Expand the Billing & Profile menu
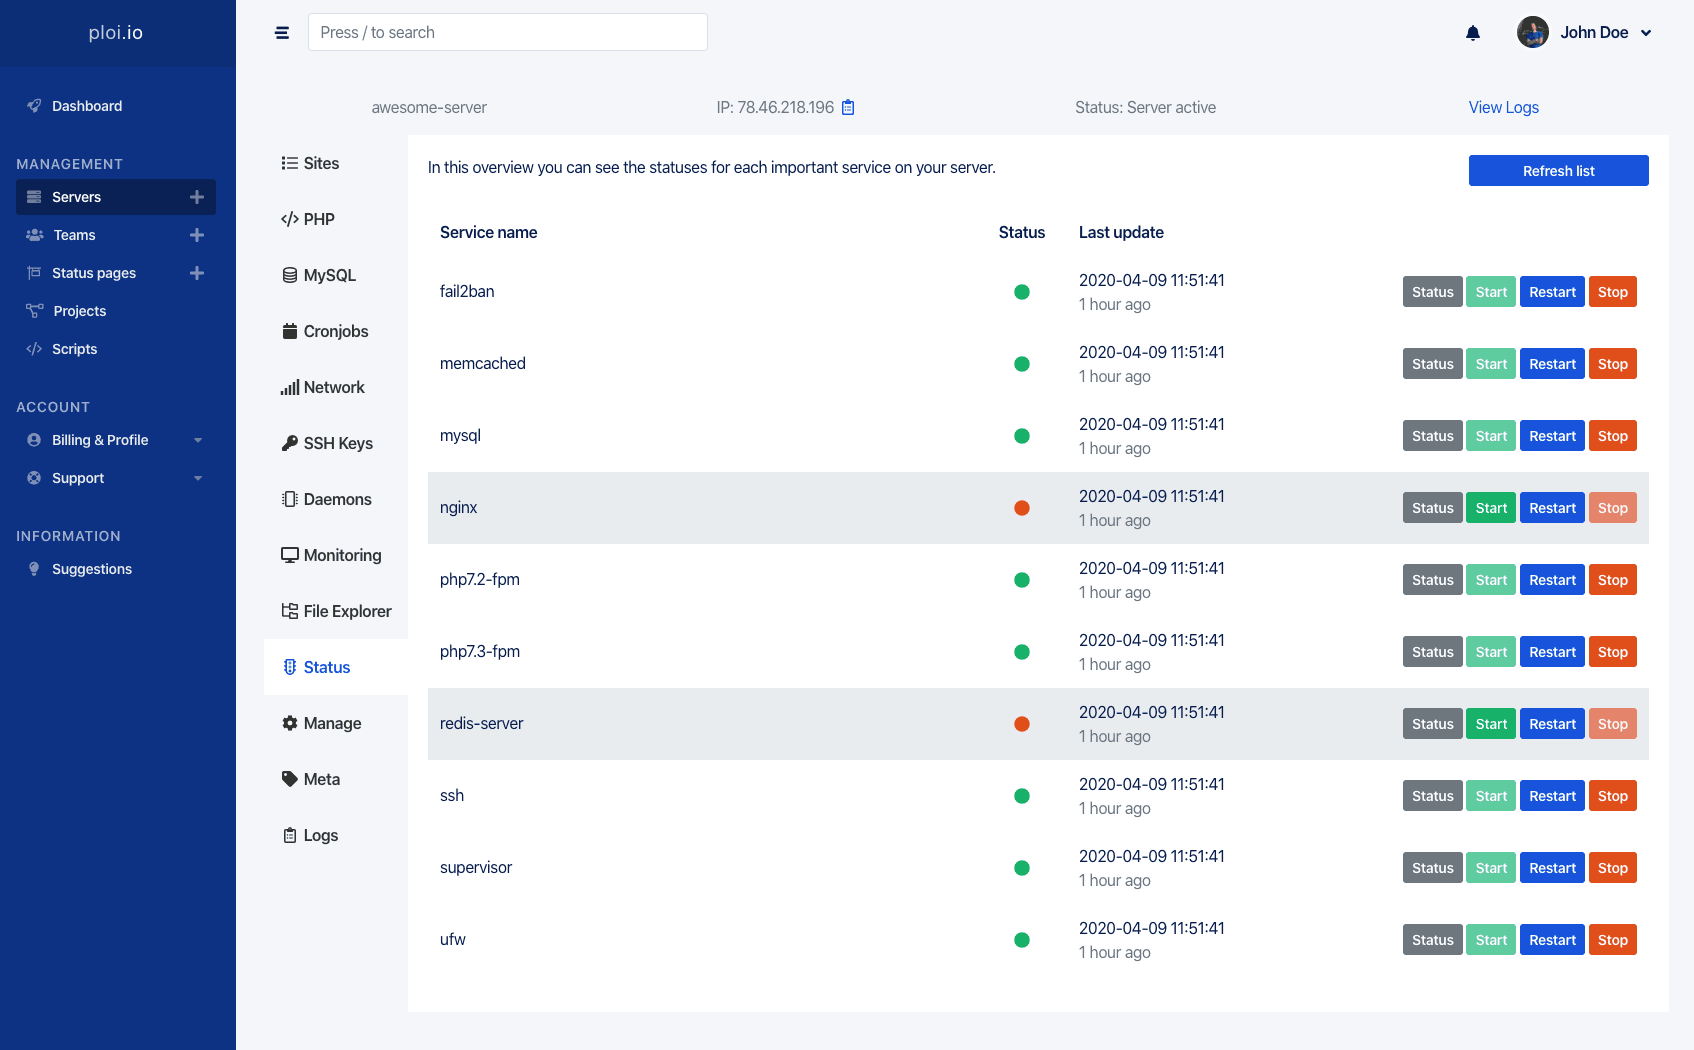The height and width of the screenshot is (1050, 1694). coord(198,440)
